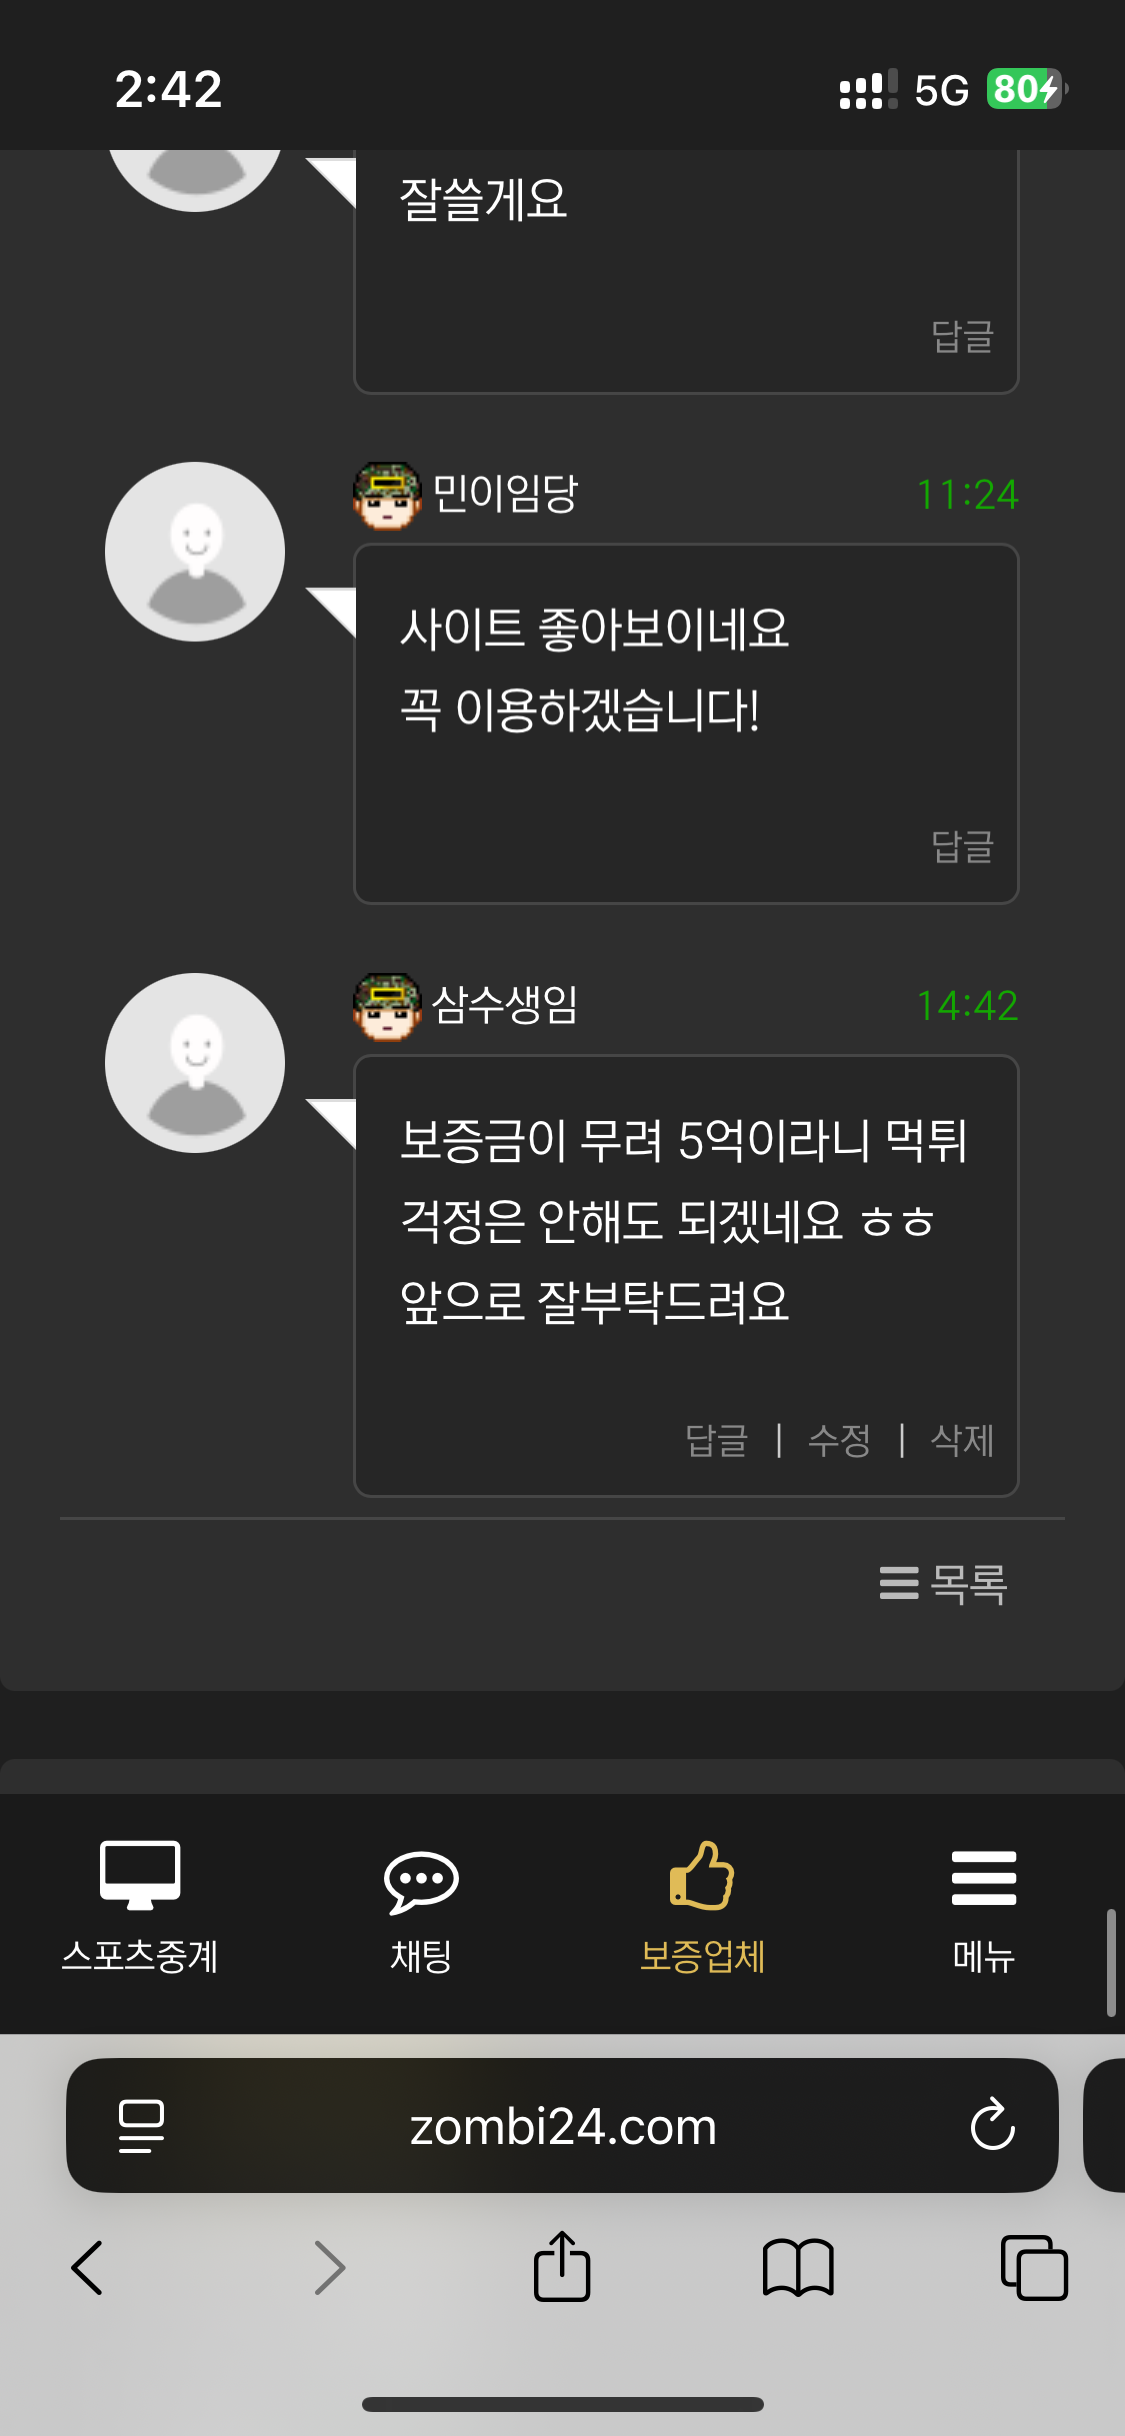
Task: Click 답글 on 삼수생임's comment
Action: 716,1440
